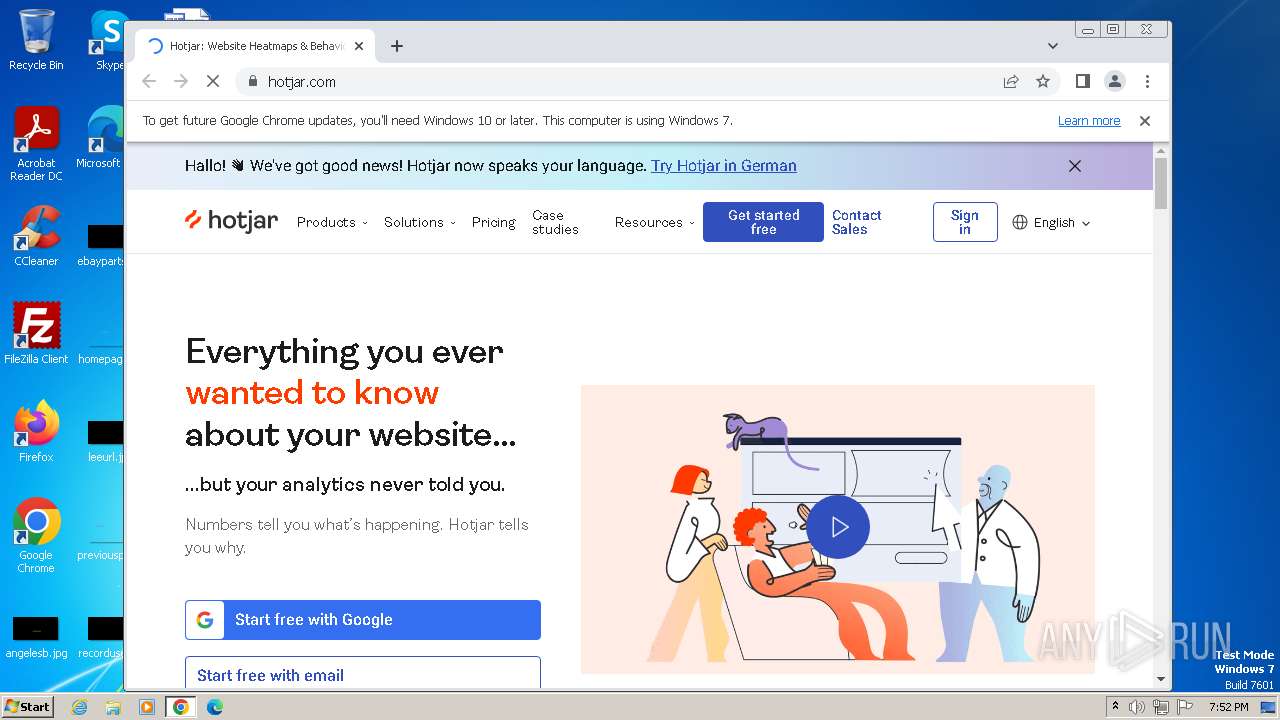
Task: Click the network tray icon
Action: (x=1161, y=707)
